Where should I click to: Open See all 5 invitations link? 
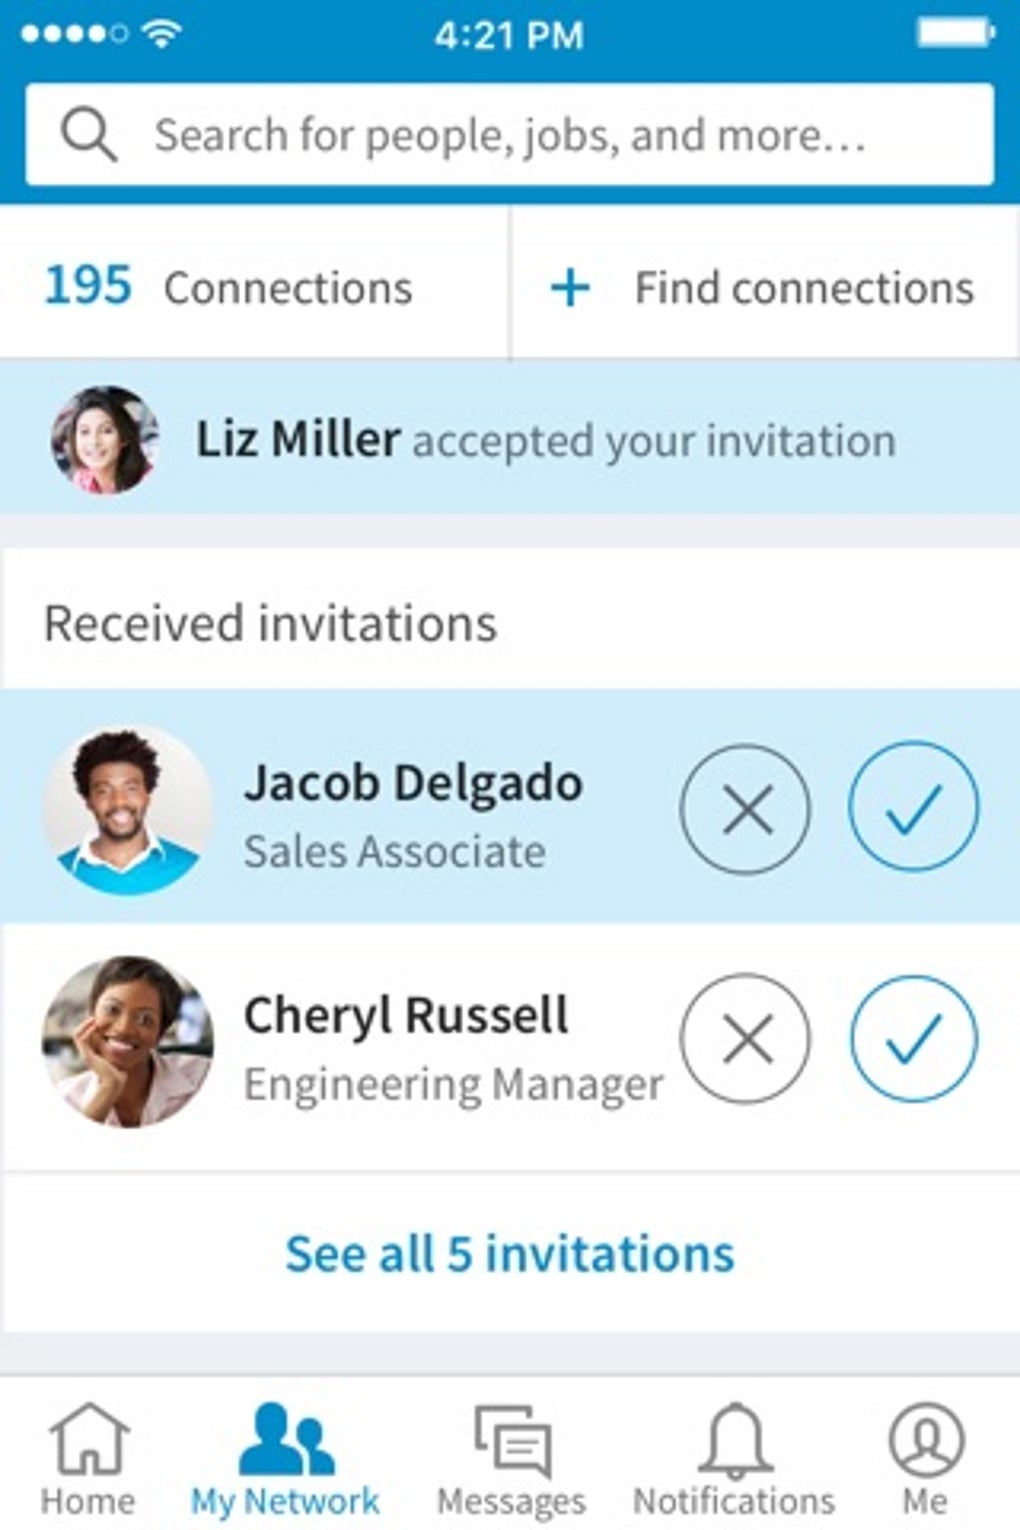pos(510,1253)
